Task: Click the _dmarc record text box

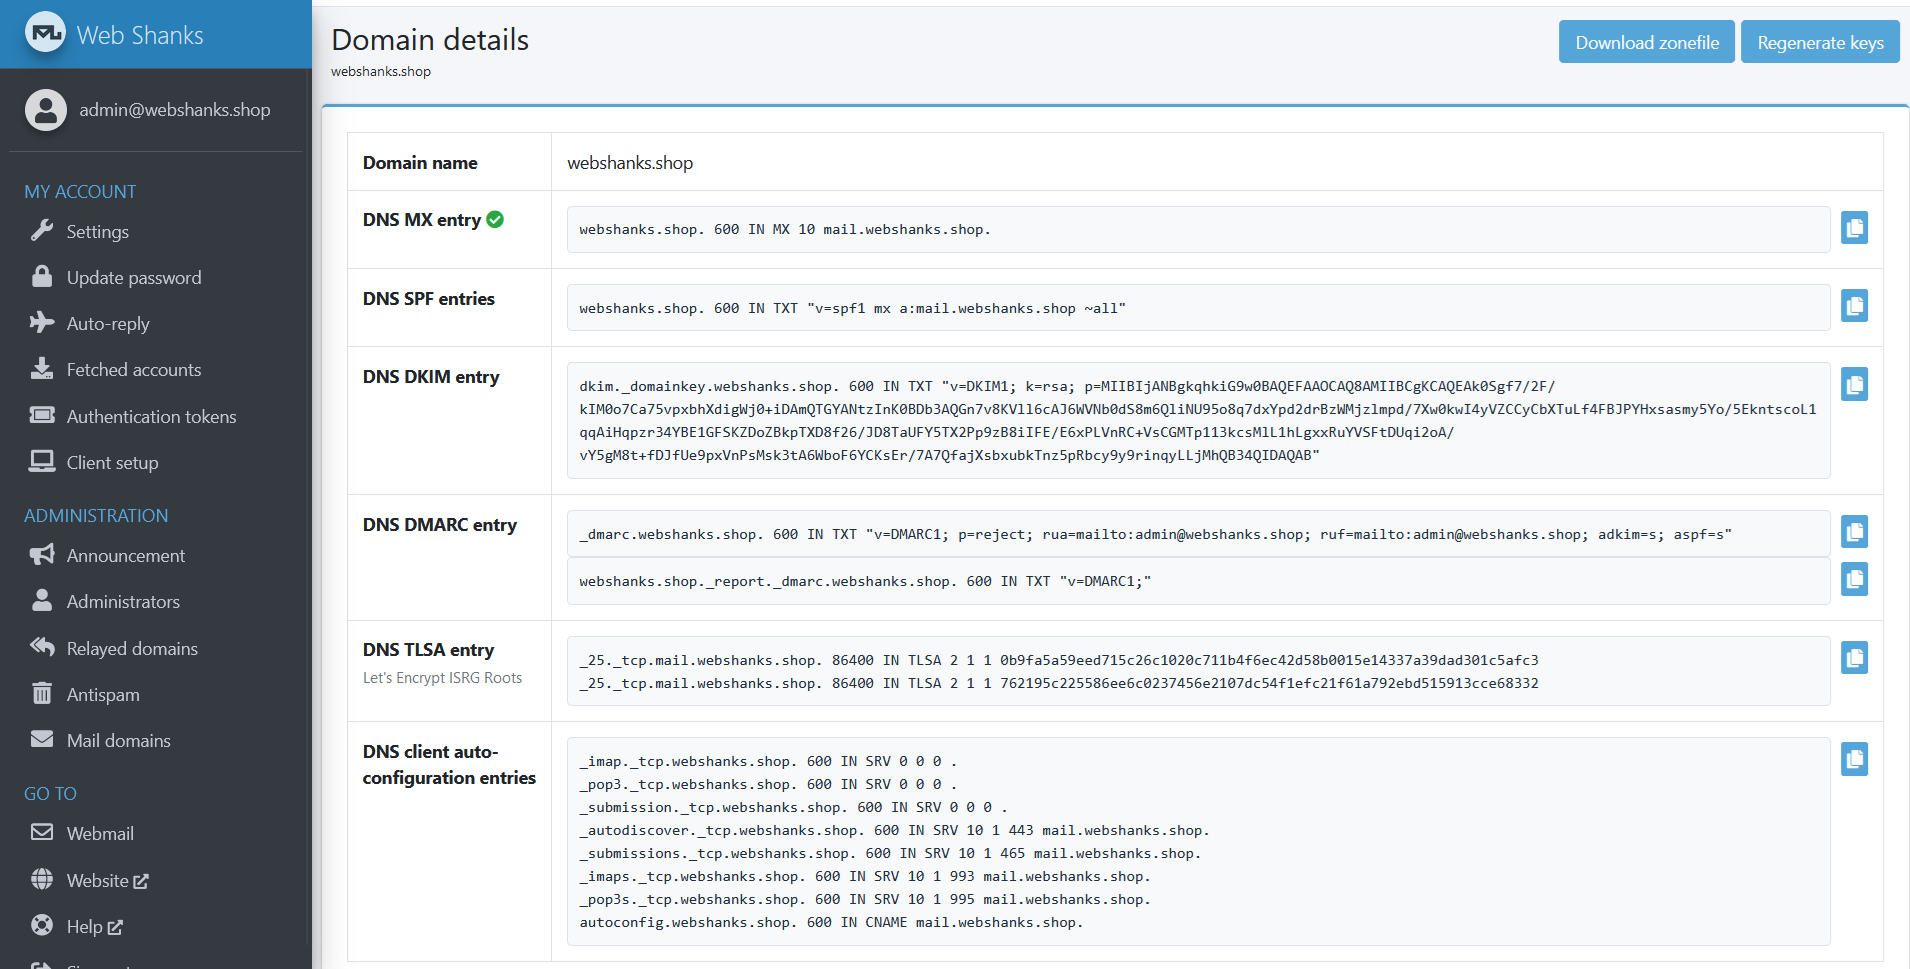Action: tap(1198, 534)
